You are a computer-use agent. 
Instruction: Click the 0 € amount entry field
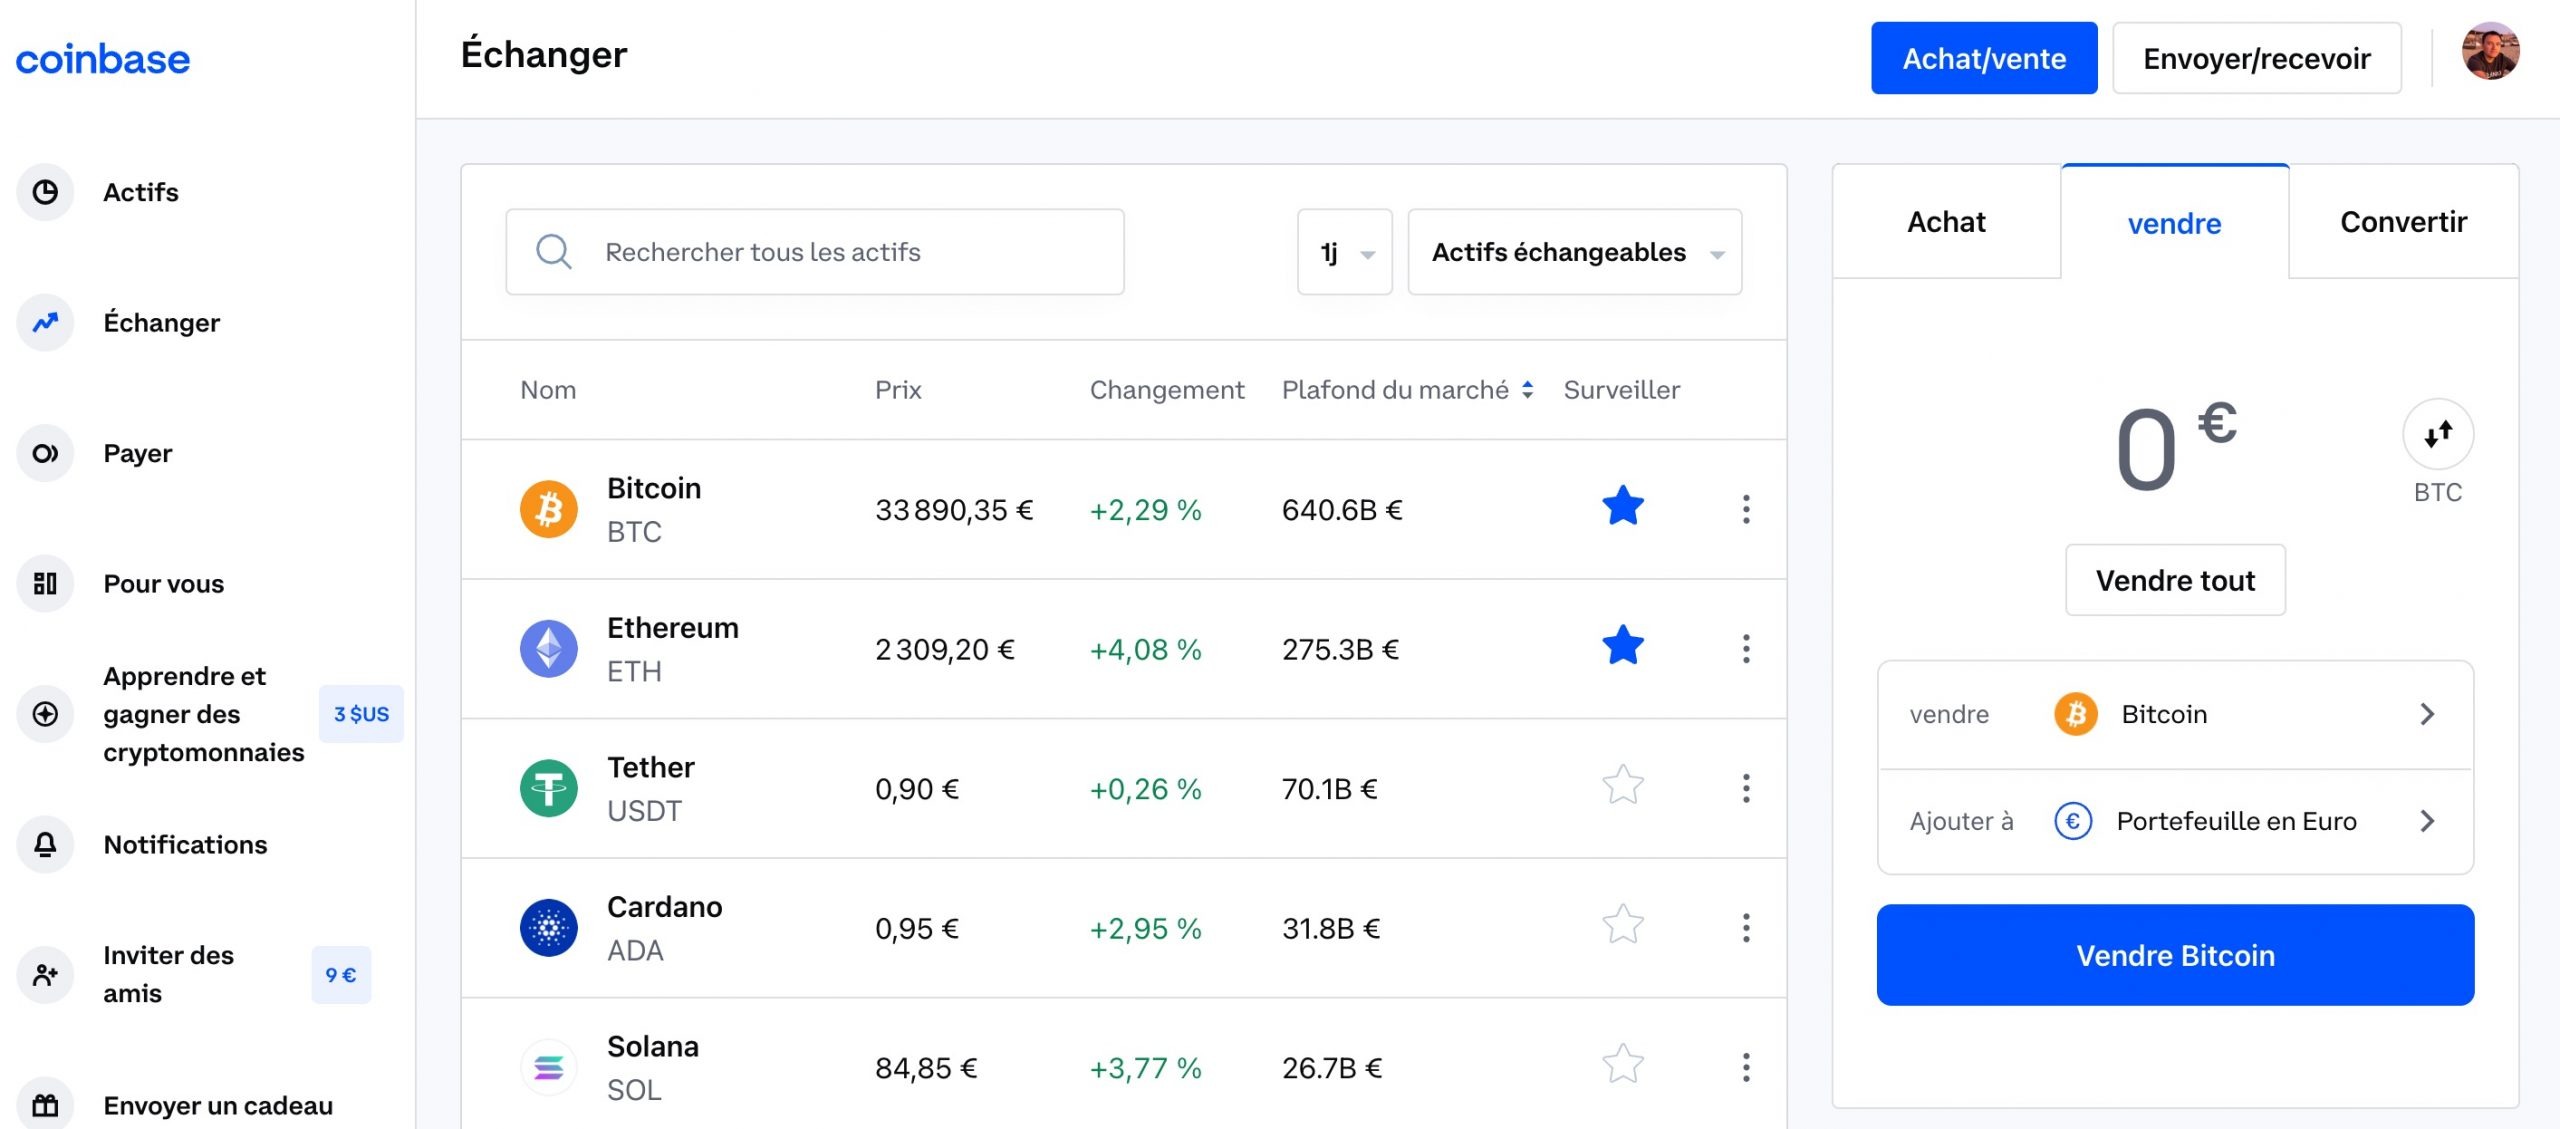(x=2175, y=448)
